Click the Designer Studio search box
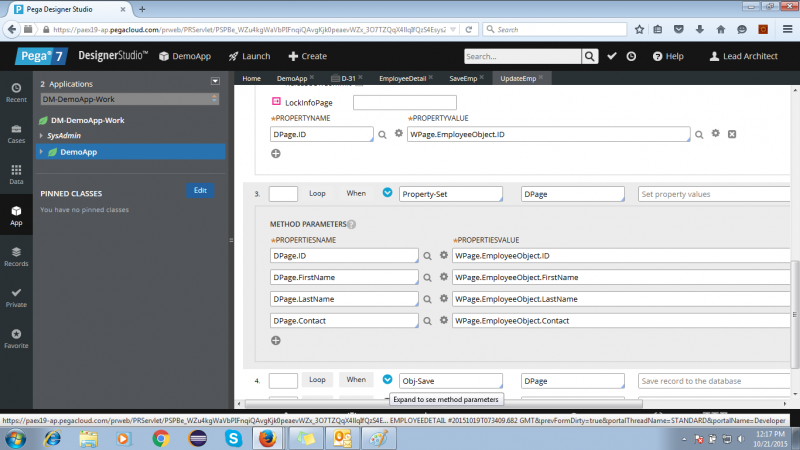Viewport: 800px width, 450px height. (x=522, y=56)
